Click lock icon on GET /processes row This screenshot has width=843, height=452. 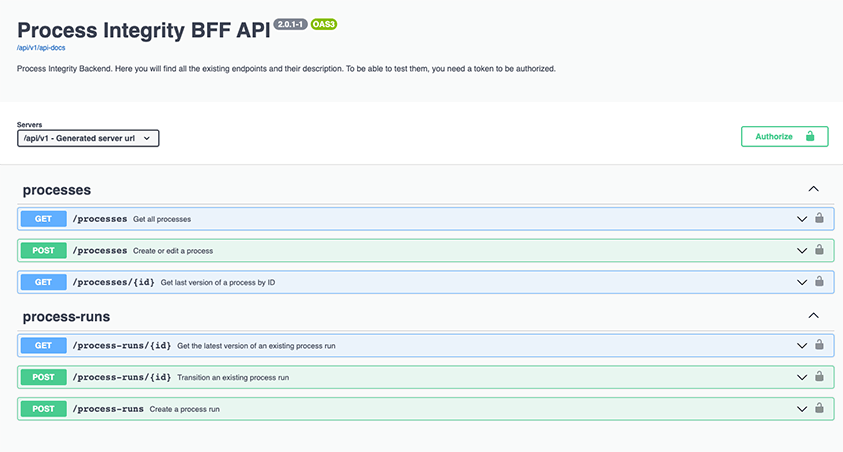[819, 218]
